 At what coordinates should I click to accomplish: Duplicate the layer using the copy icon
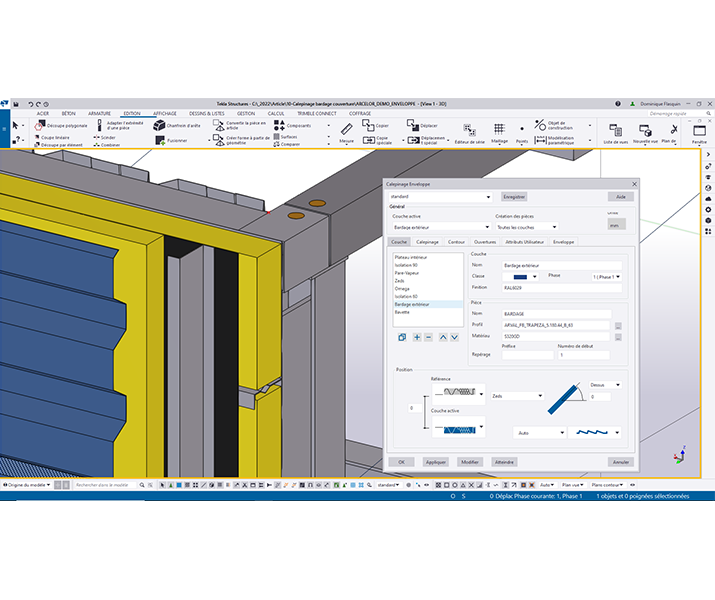tap(402, 338)
